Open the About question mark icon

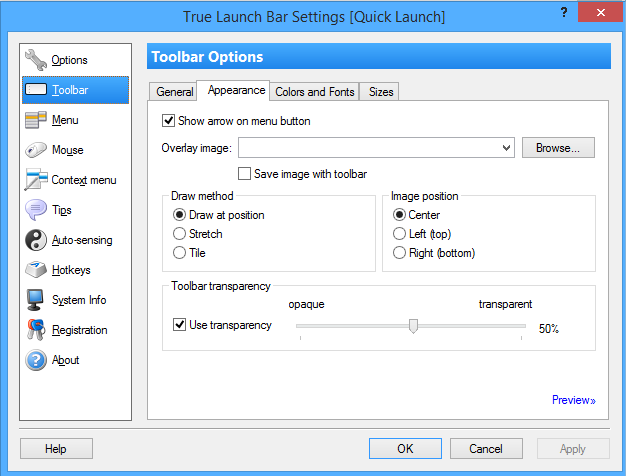coord(36,360)
